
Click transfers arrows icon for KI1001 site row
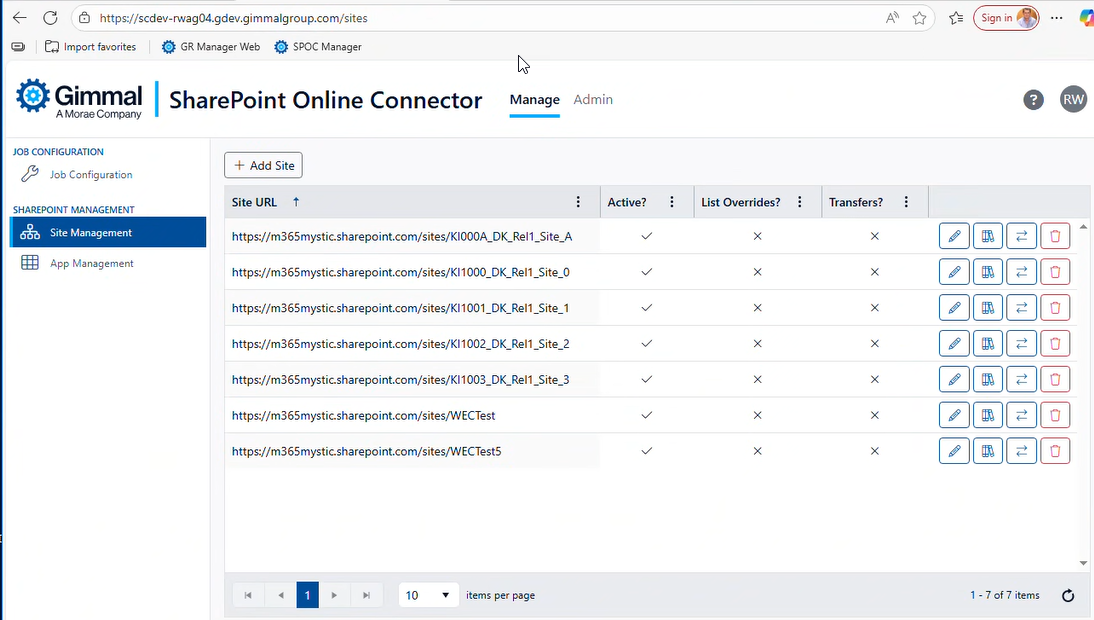point(1021,308)
